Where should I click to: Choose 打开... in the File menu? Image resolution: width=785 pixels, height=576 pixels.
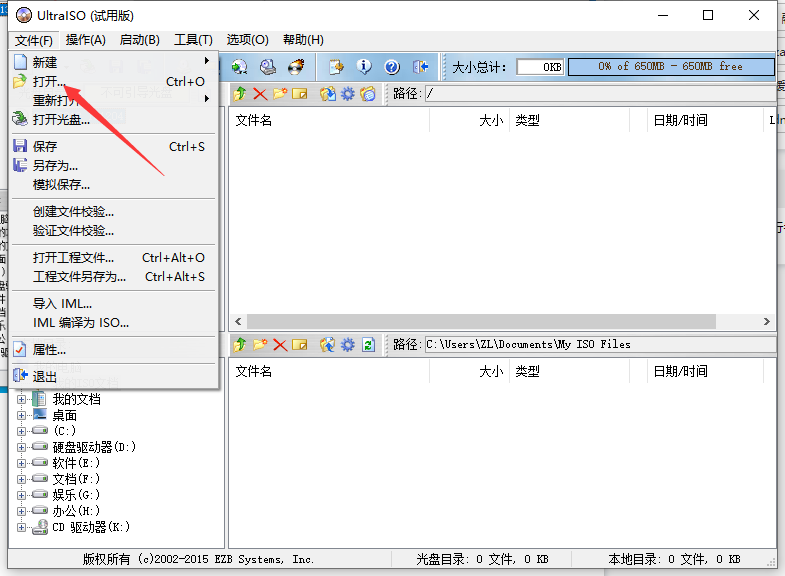coord(114,82)
